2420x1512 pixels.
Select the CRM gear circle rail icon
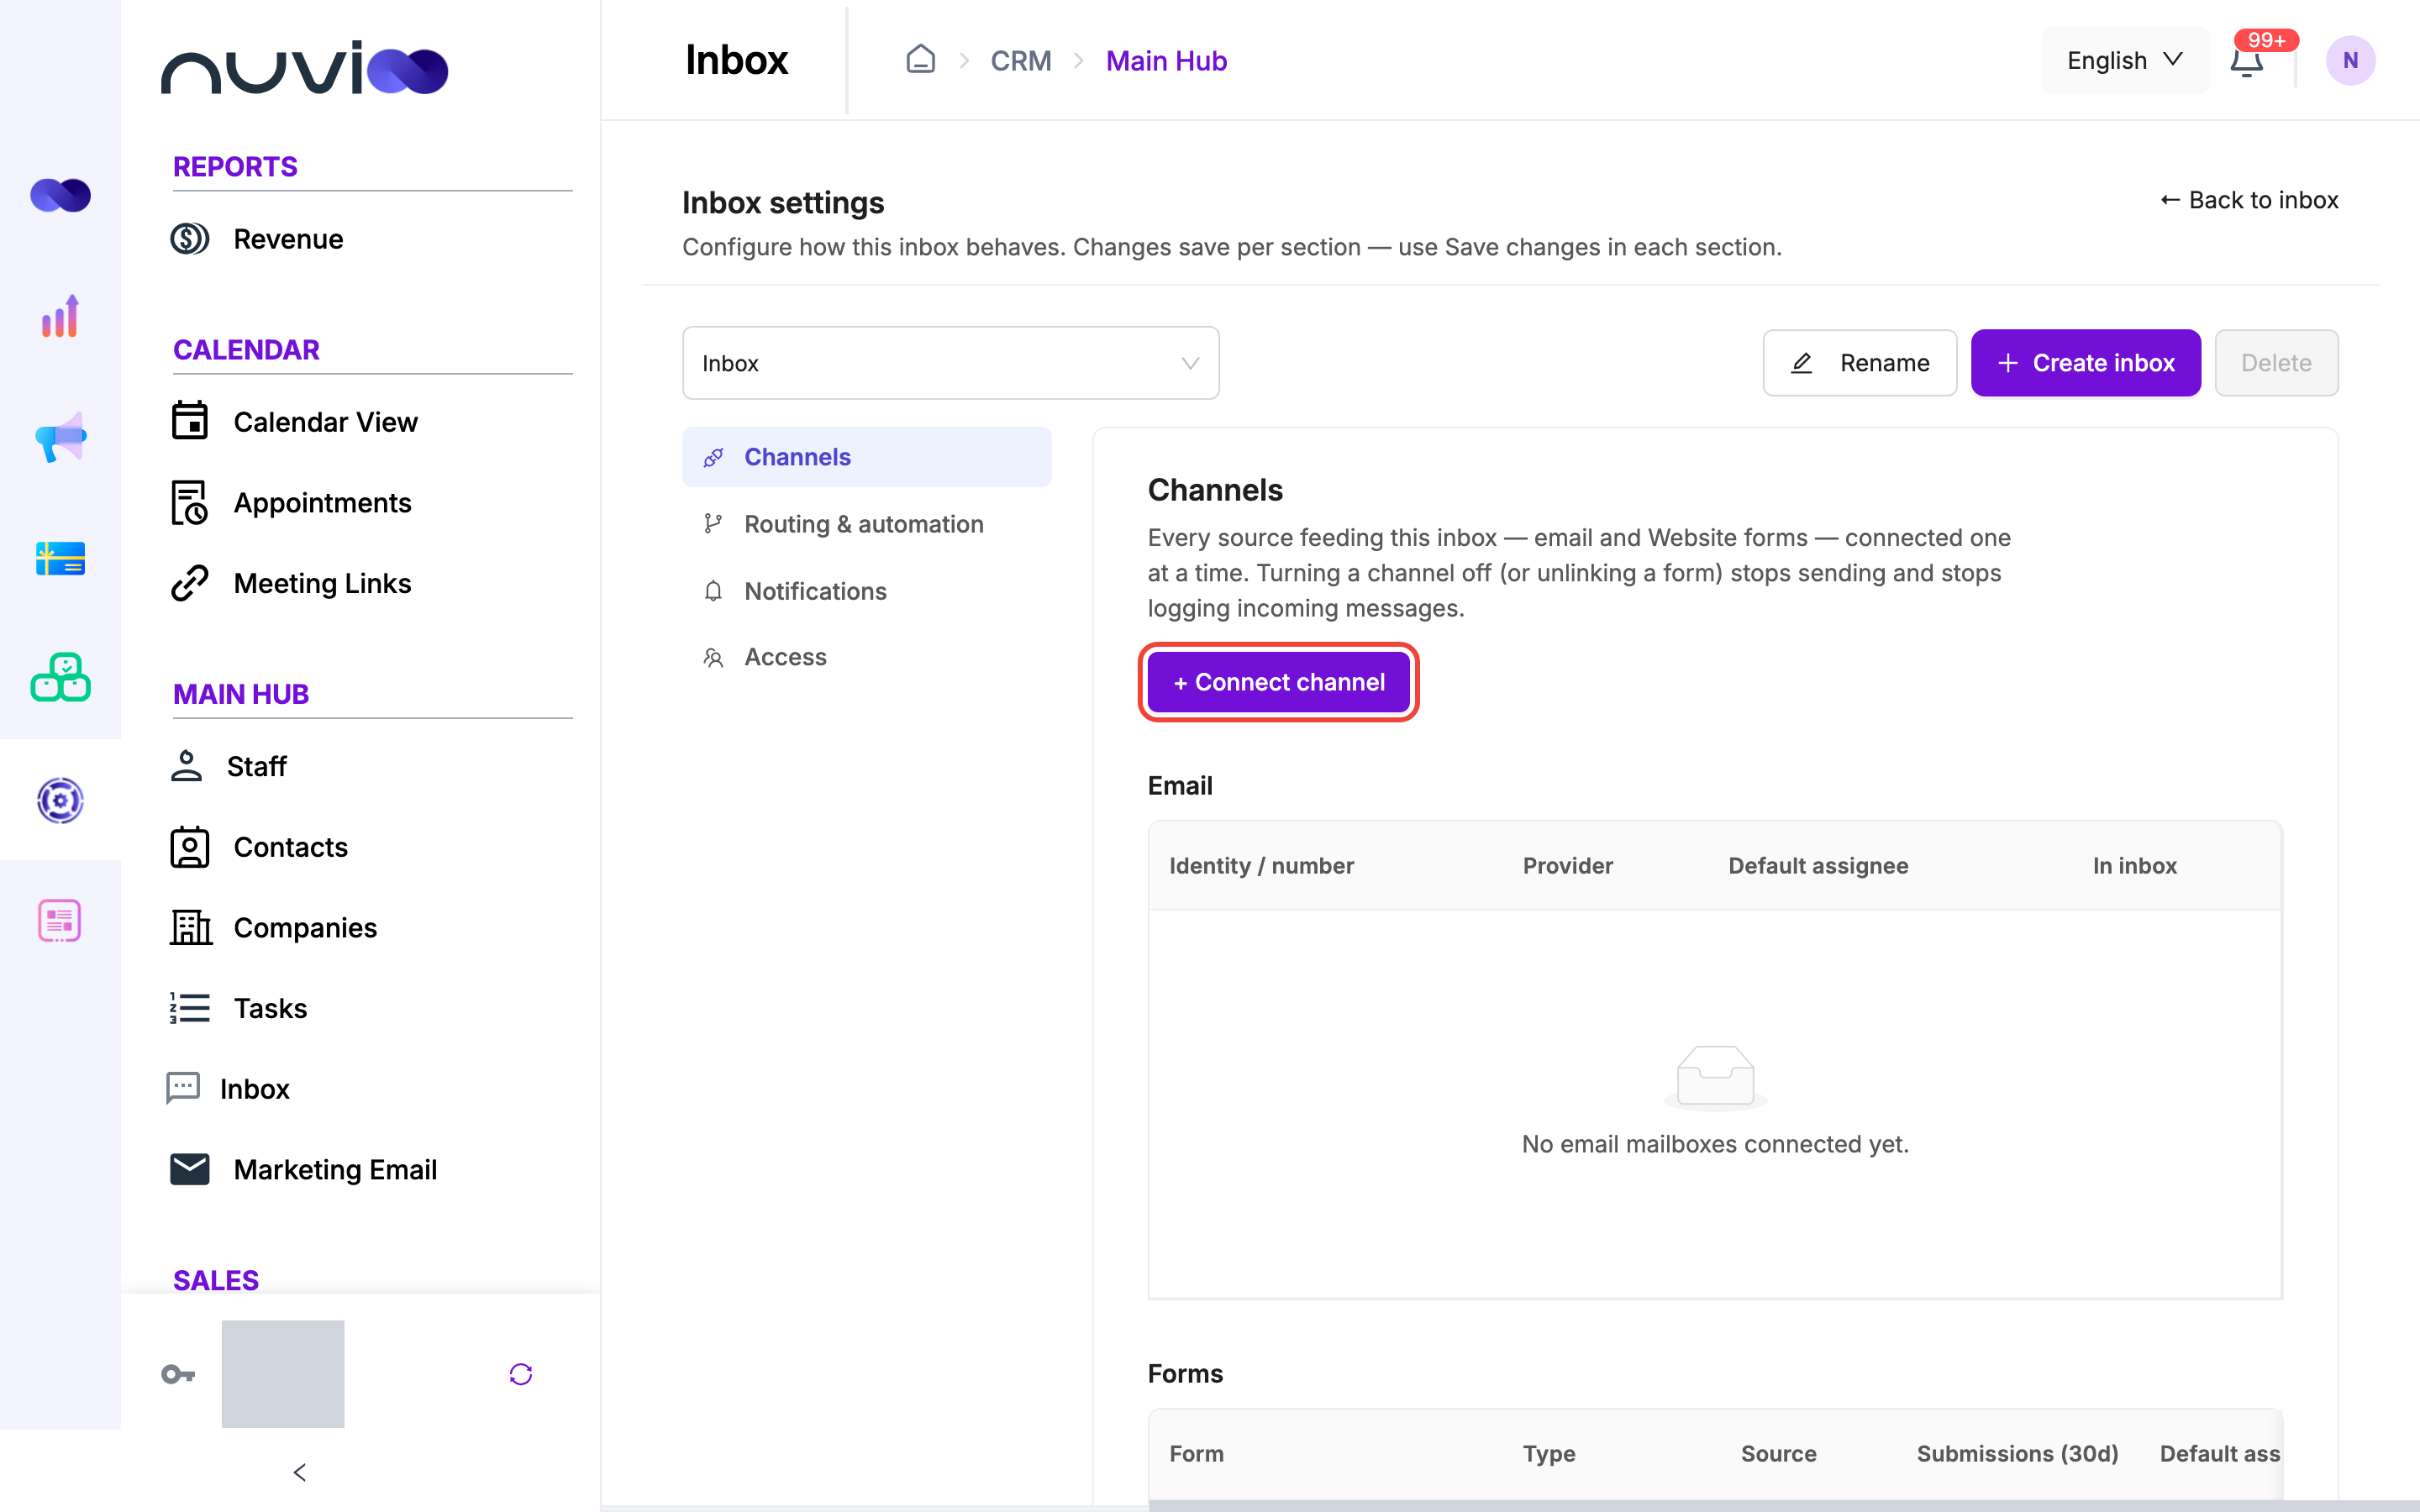pos(60,800)
